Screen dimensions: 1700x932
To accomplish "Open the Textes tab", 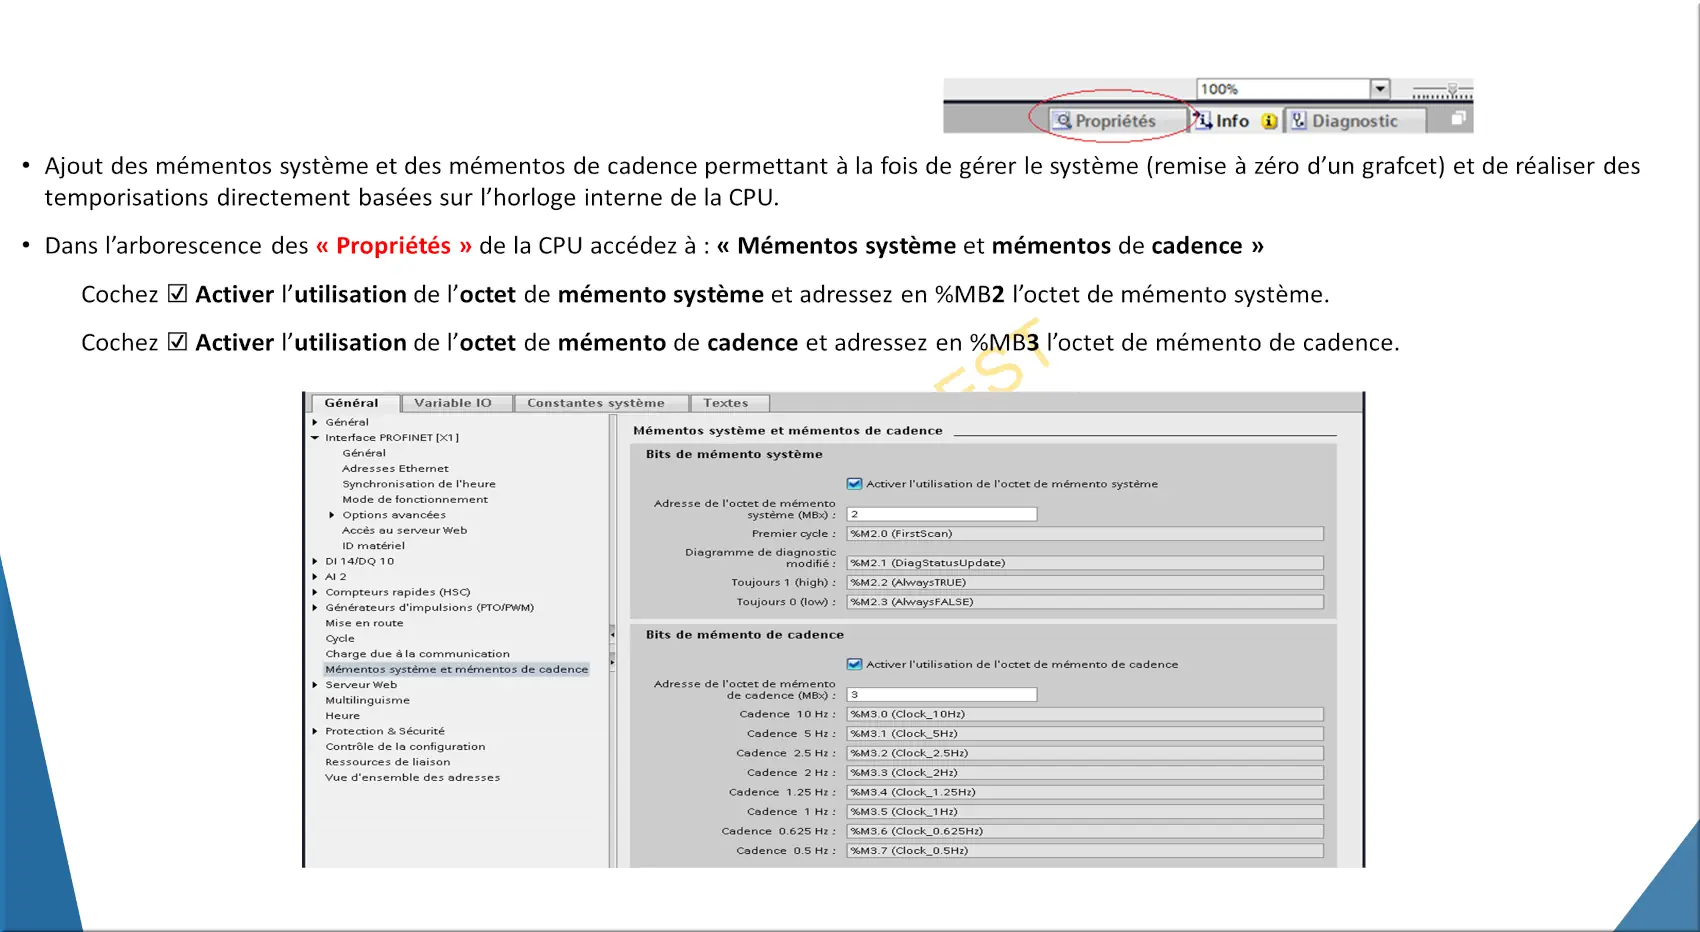I will [x=726, y=403].
